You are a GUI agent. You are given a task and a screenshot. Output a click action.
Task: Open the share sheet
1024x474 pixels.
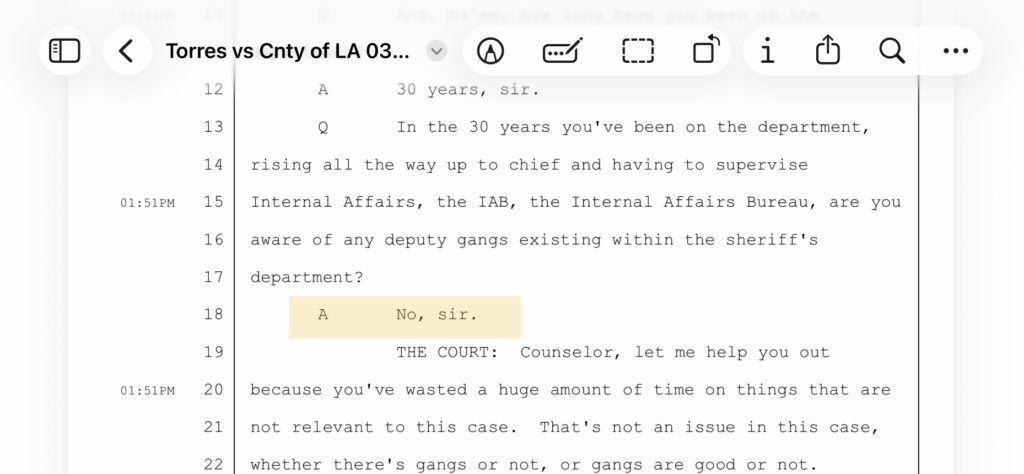[827, 50]
